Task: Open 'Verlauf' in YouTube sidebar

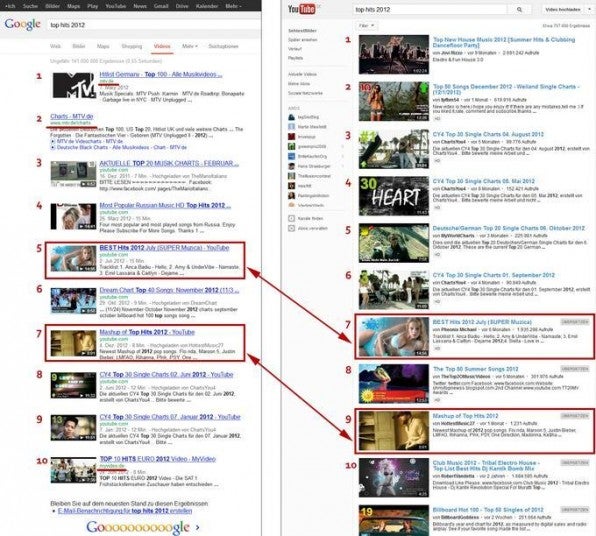Action: pyautogui.click(x=295, y=49)
